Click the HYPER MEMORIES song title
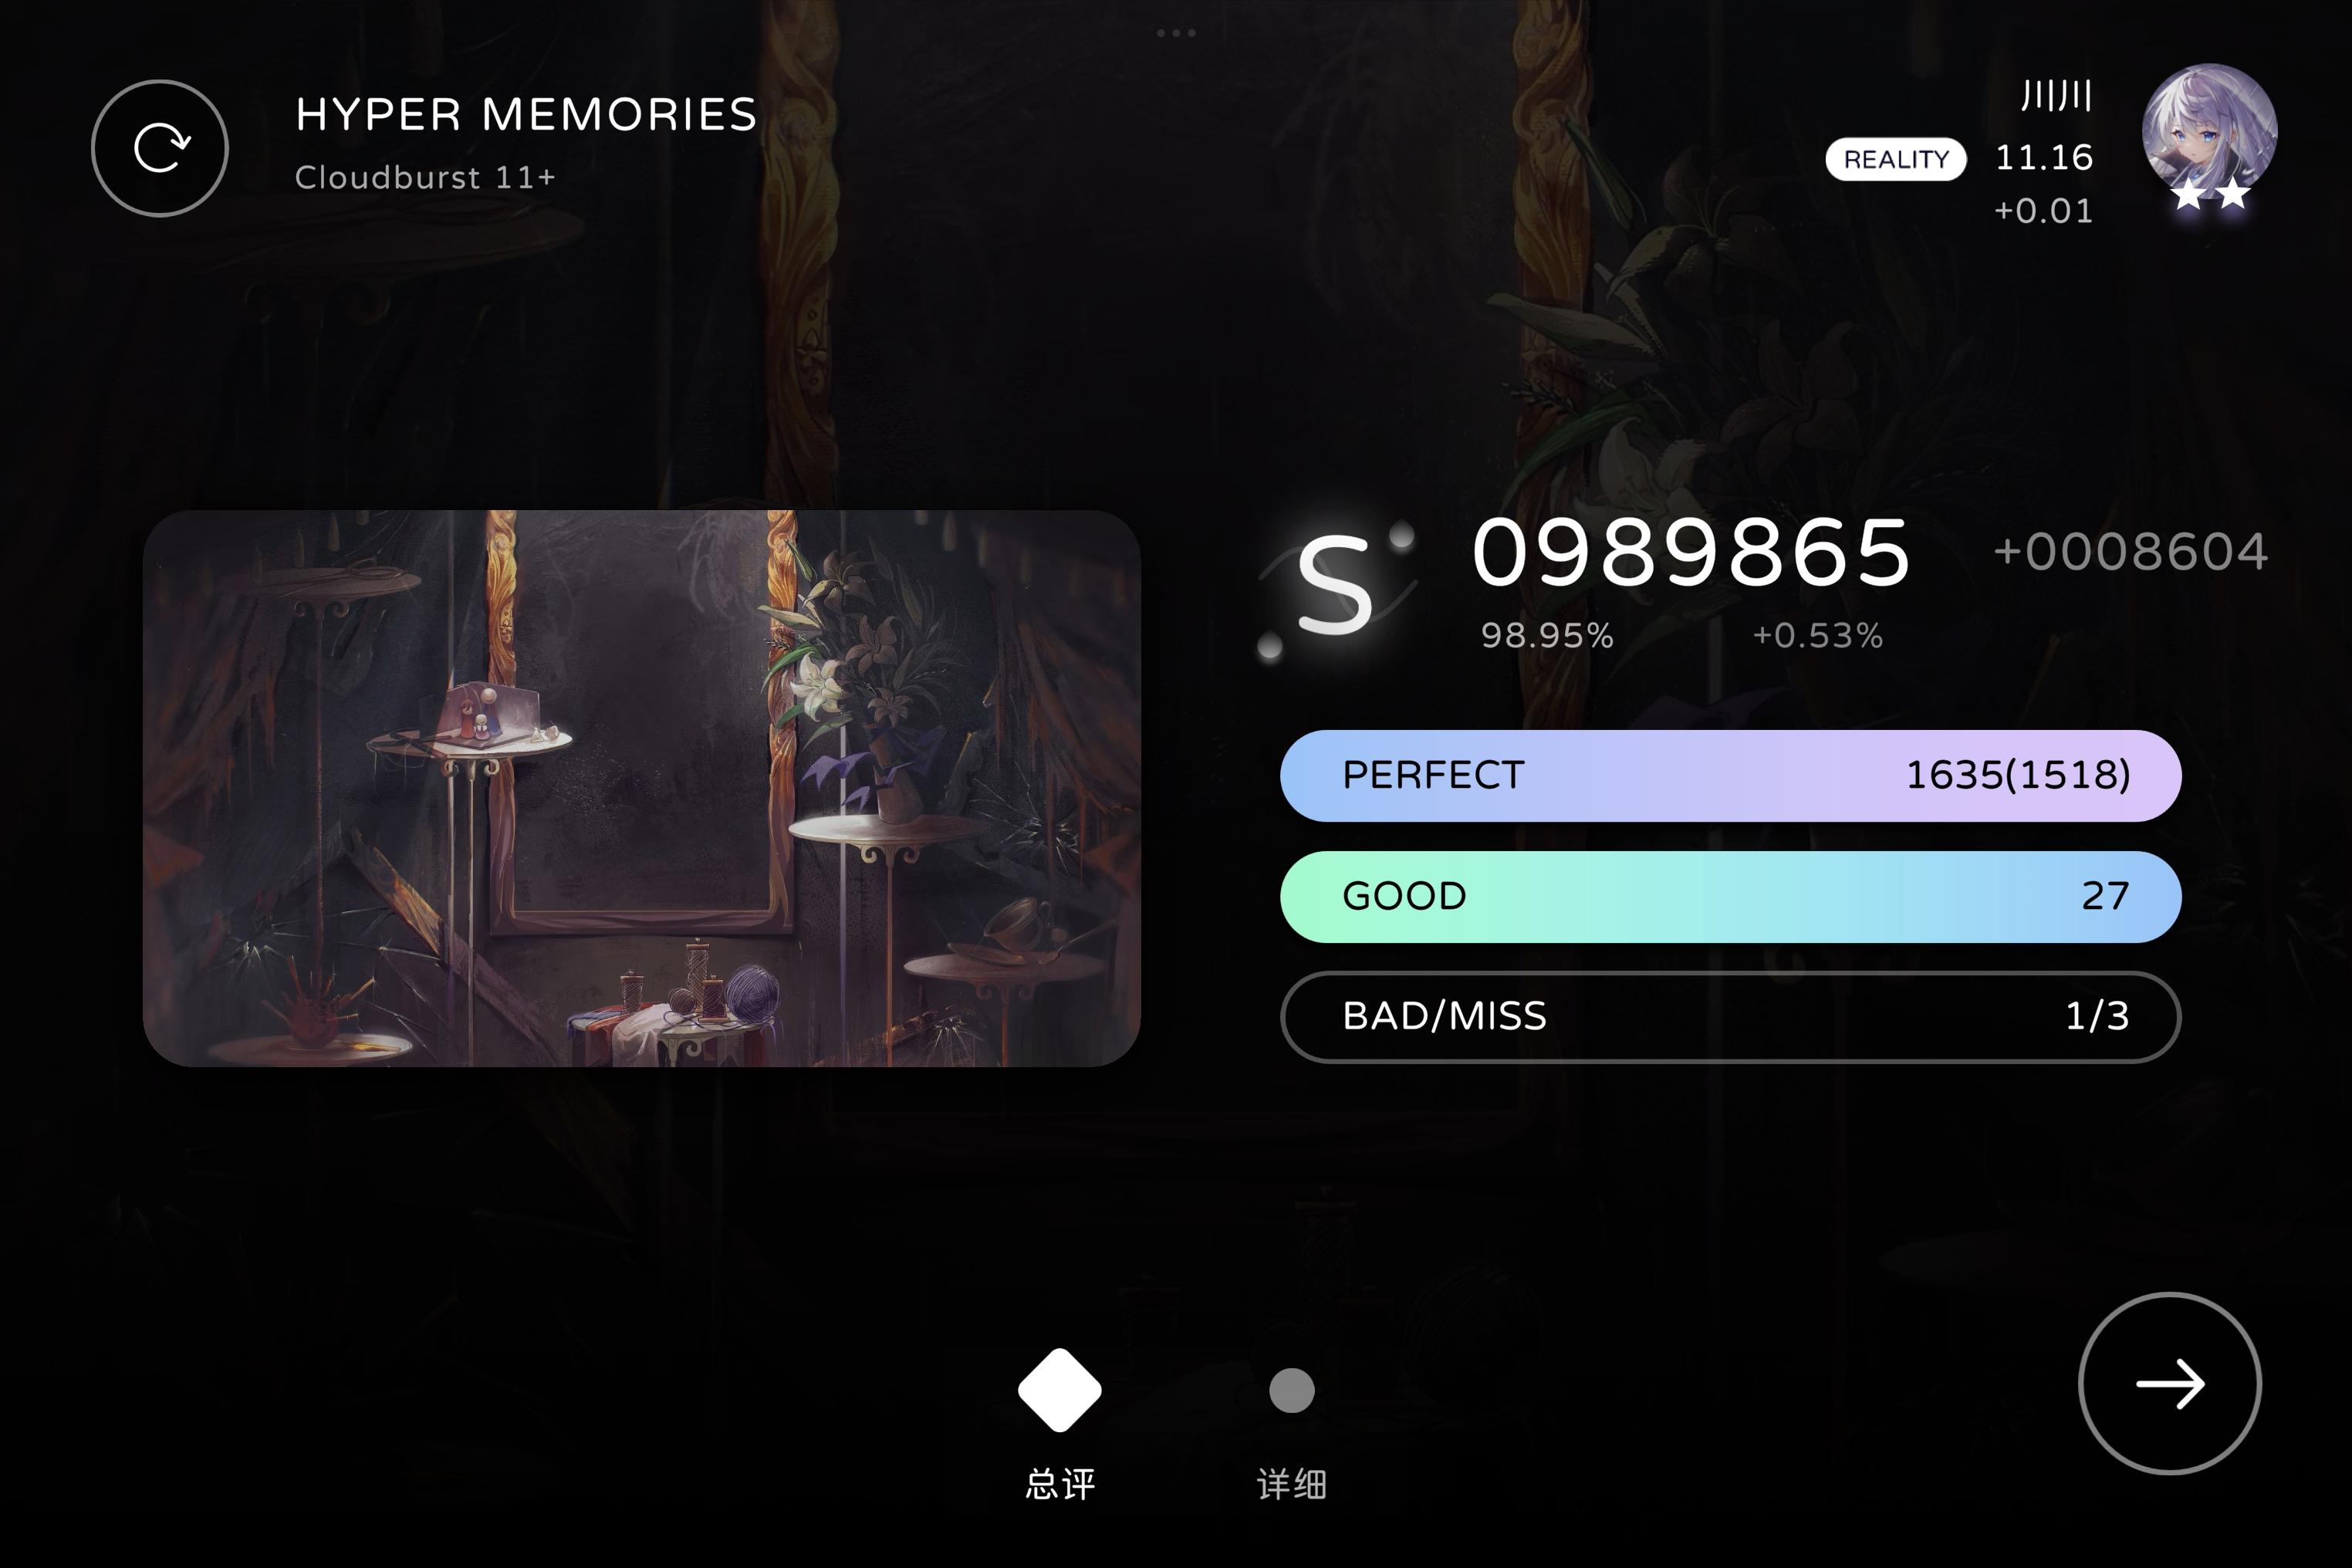Screen dimensions: 2352x1568 (526, 115)
